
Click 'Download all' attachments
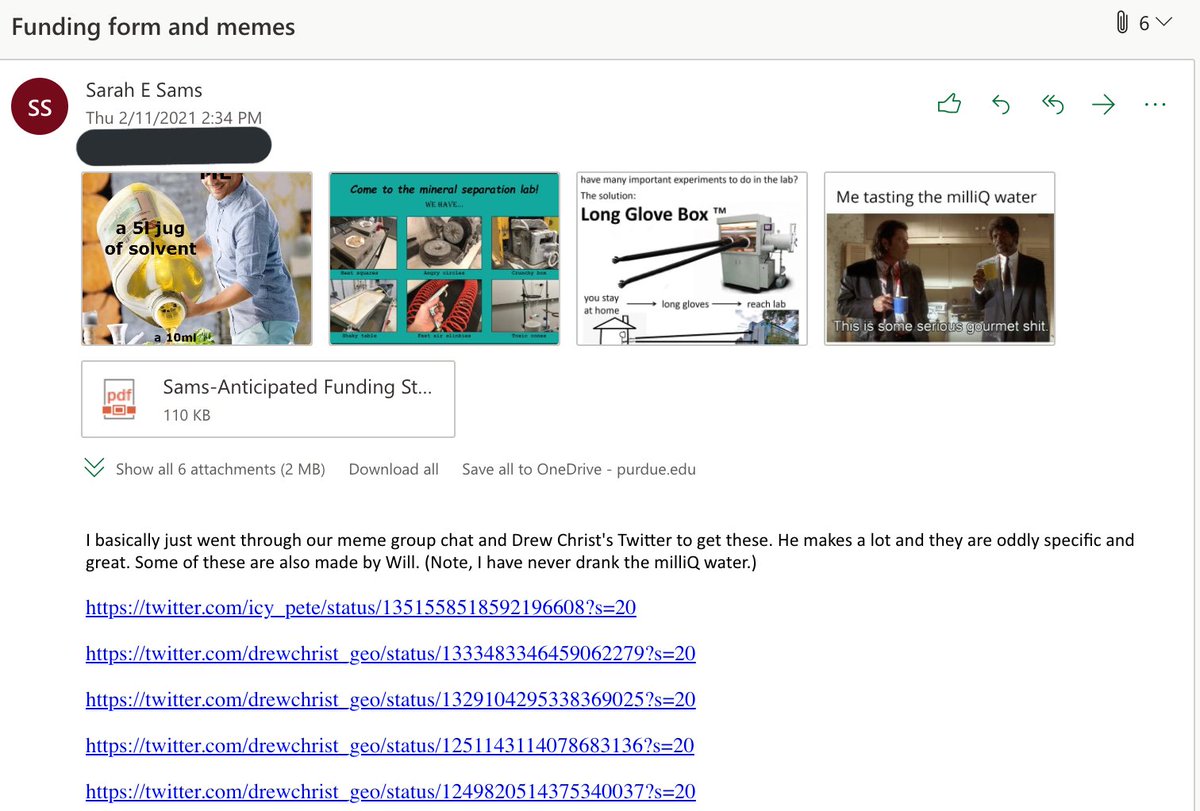point(393,469)
